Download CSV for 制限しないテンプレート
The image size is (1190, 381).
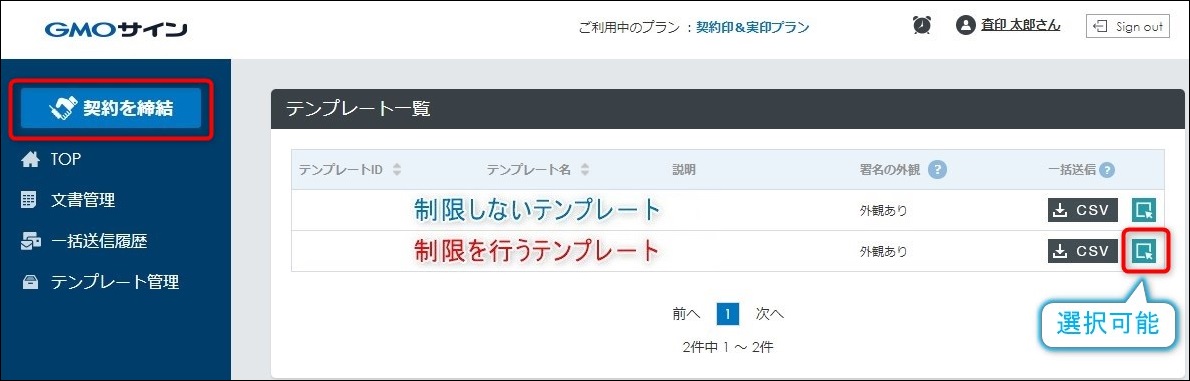(x=1083, y=210)
